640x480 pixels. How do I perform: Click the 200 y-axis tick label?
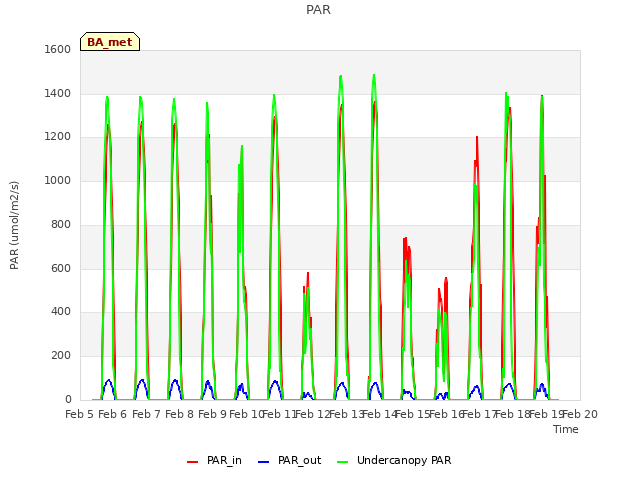(x=61, y=356)
